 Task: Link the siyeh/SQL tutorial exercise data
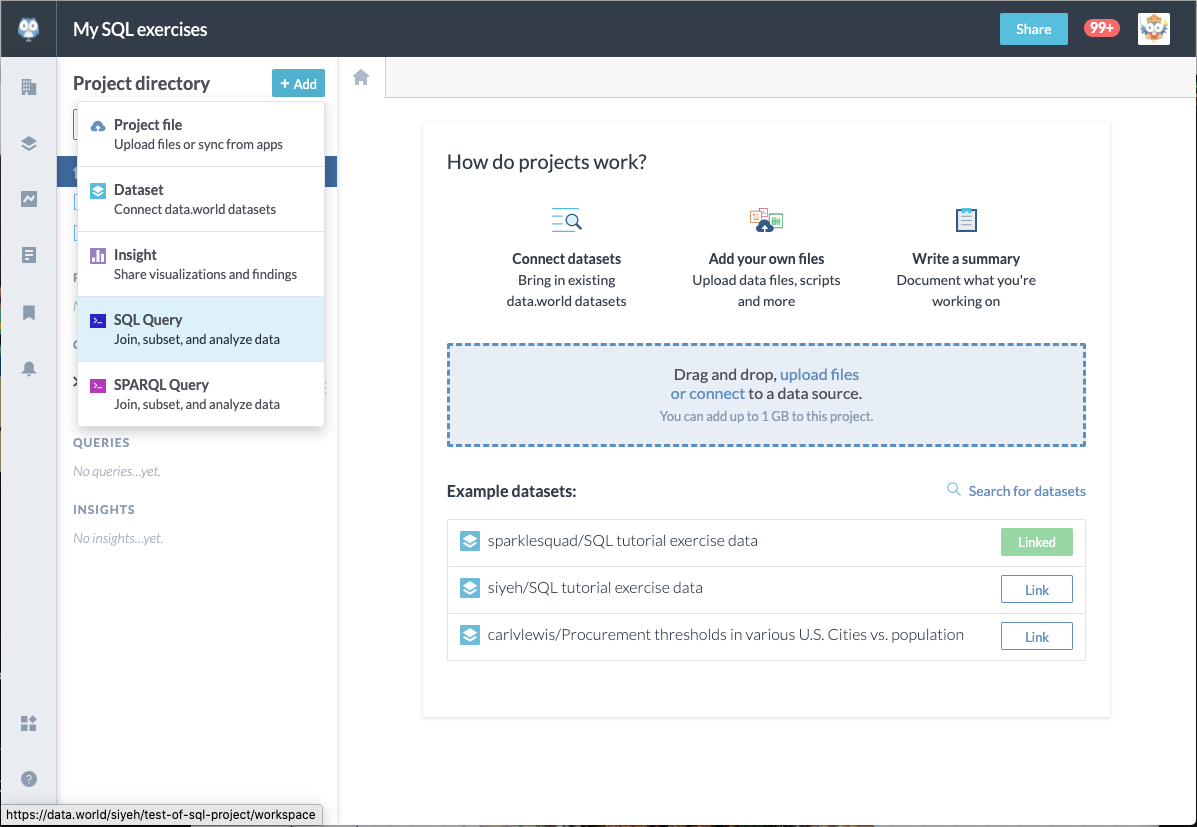click(1037, 590)
